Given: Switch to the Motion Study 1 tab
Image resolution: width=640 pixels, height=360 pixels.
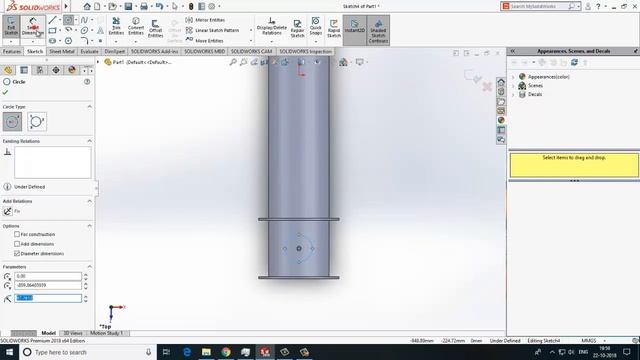Looking at the screenshot, I should (x=107, y=333).
